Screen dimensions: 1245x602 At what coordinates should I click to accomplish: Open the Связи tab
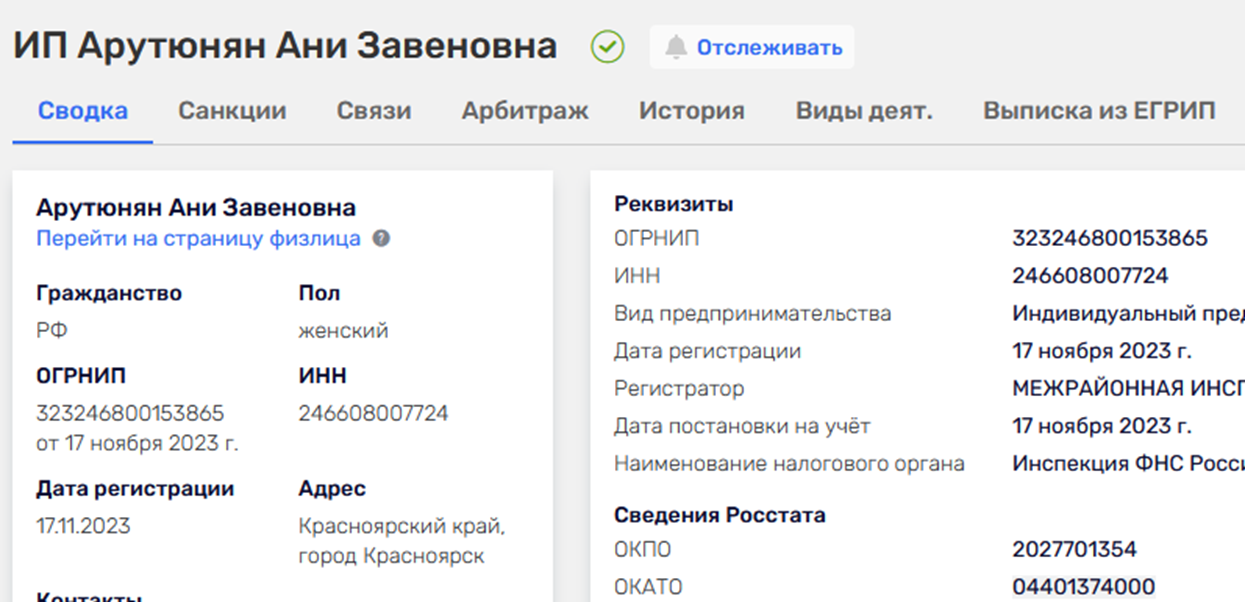[374, 111]
